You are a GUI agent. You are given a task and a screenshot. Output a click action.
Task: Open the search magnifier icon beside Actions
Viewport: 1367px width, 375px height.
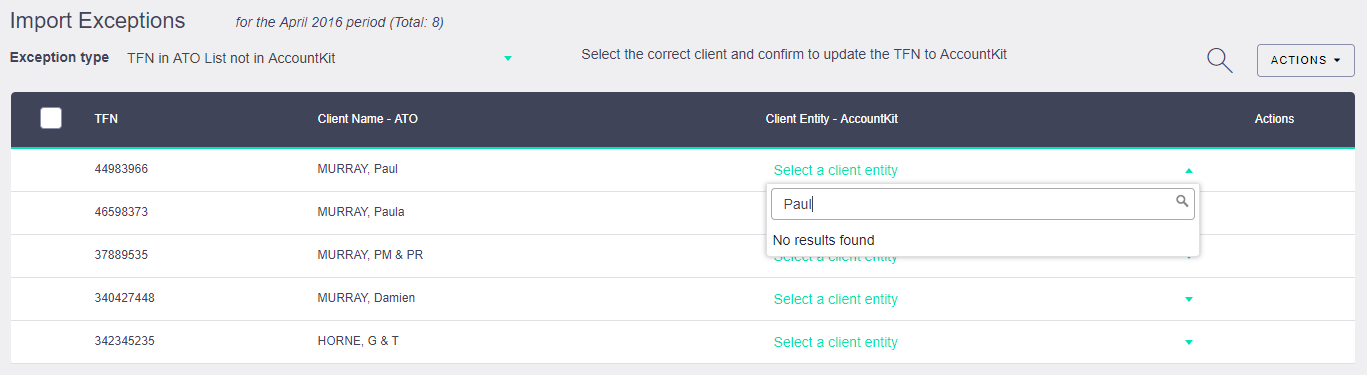click(x=1219, y=60)
